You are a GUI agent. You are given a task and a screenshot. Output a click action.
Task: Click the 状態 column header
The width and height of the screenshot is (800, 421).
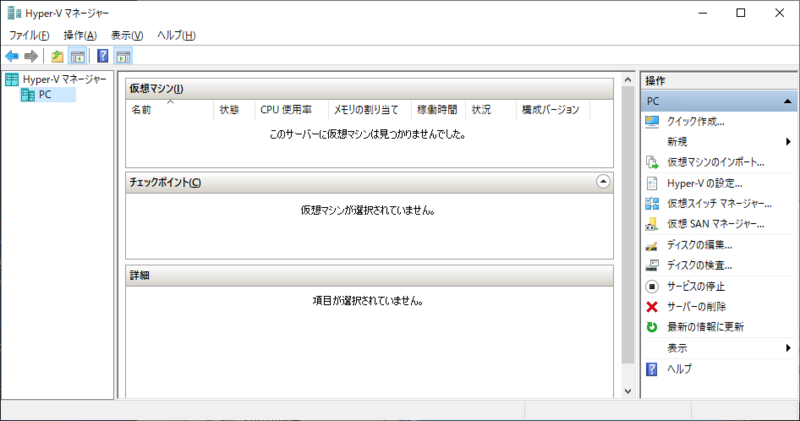tap(234, 110)
